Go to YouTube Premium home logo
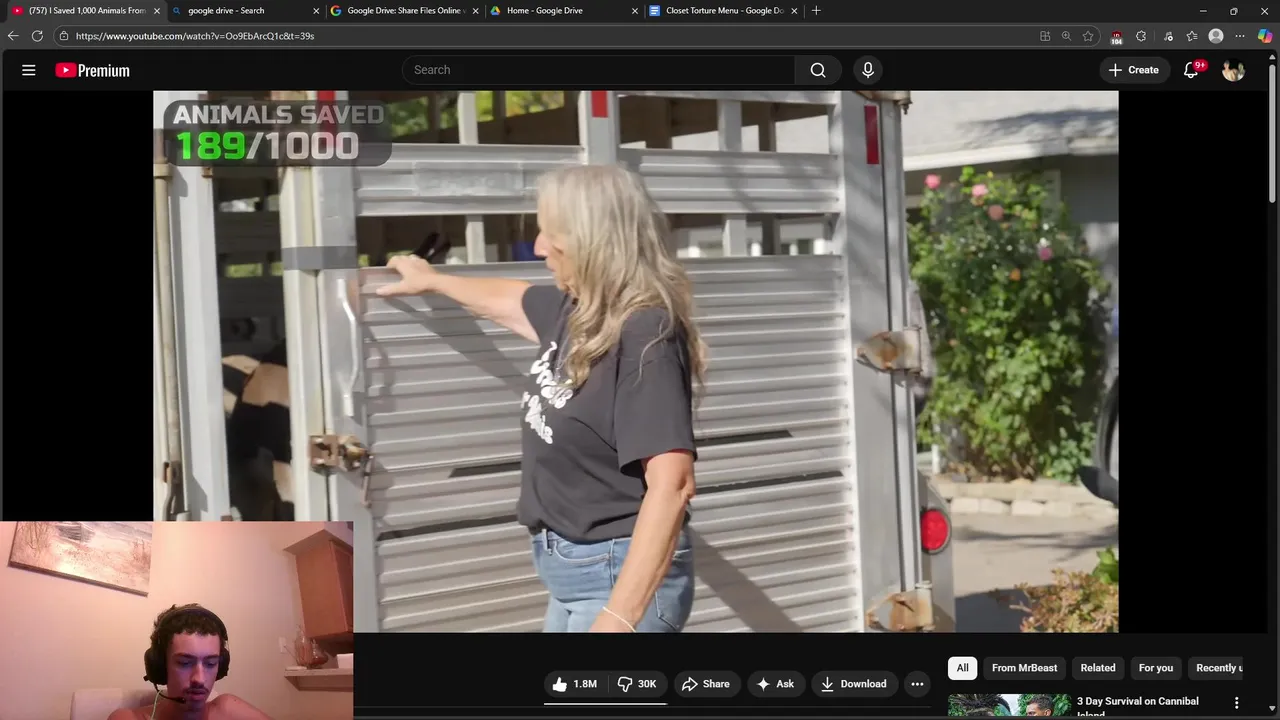1280x720 pixels. coord(92,70)
